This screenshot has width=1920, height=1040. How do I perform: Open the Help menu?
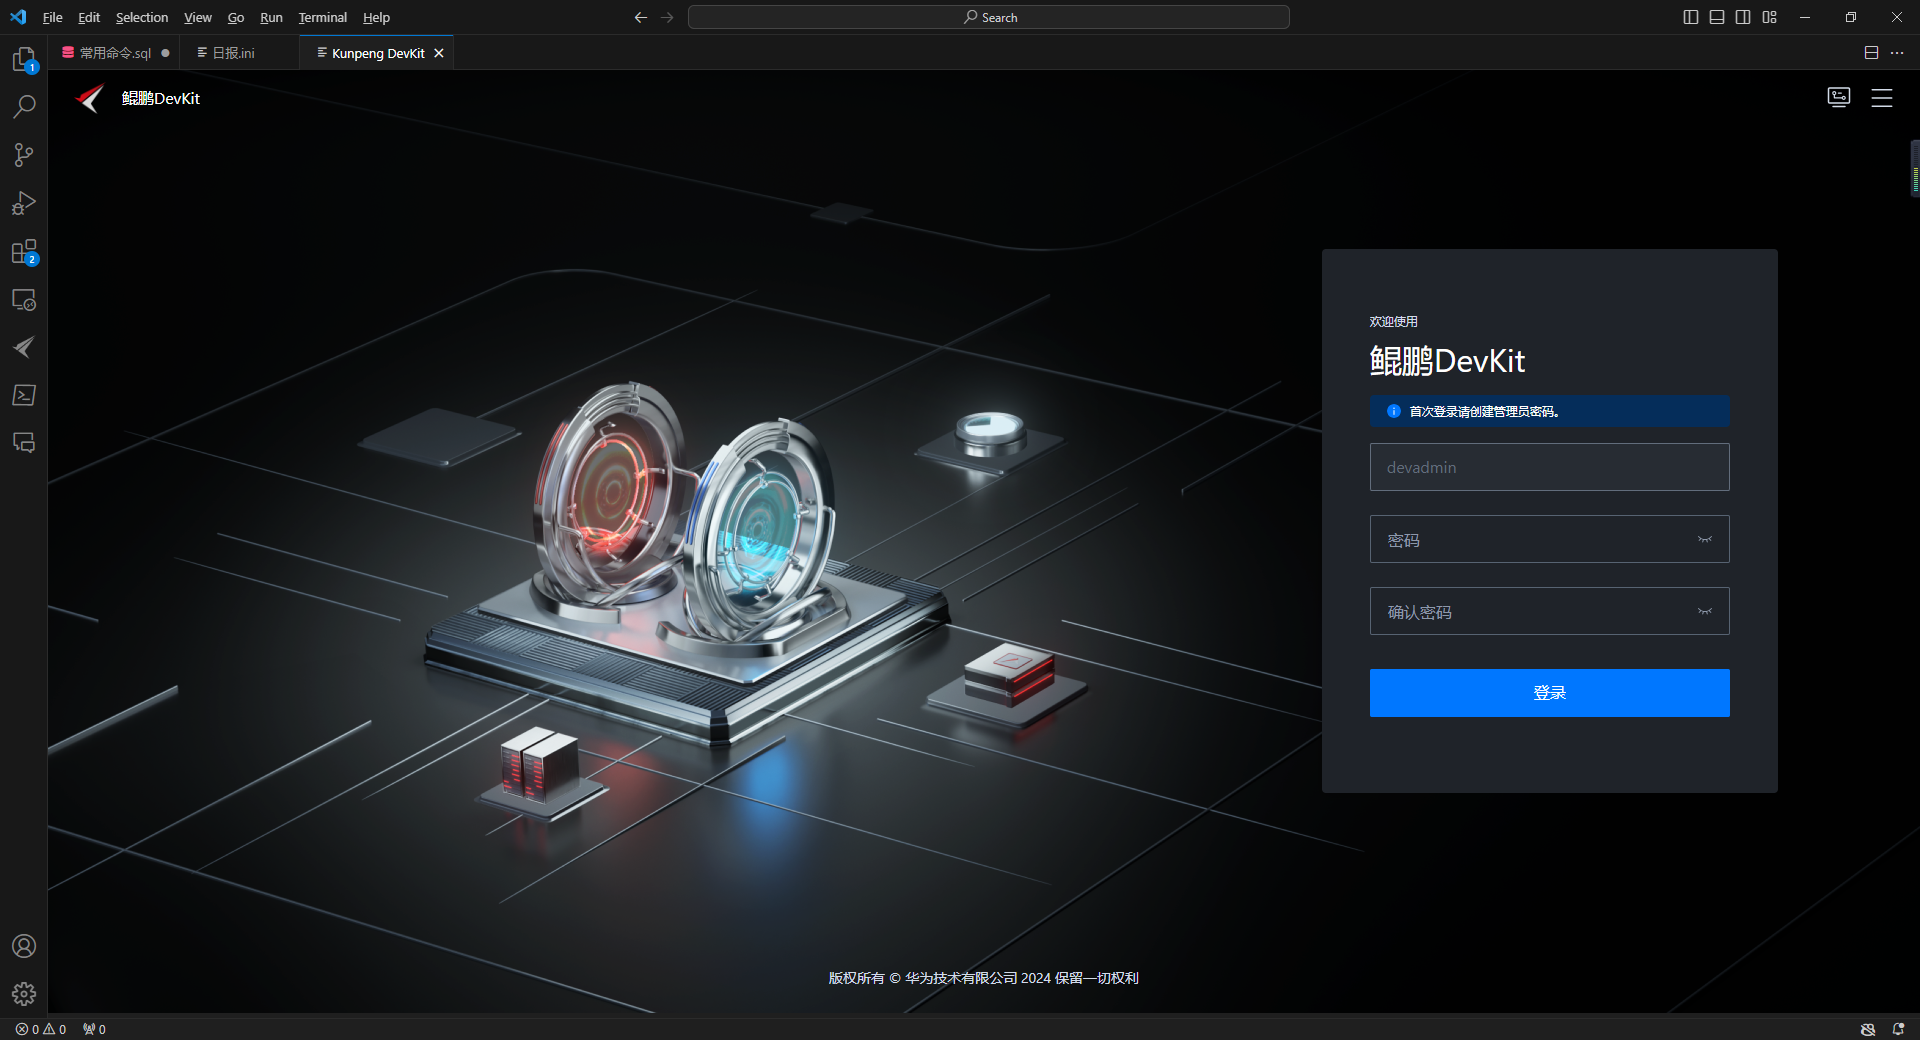point(377,17)
